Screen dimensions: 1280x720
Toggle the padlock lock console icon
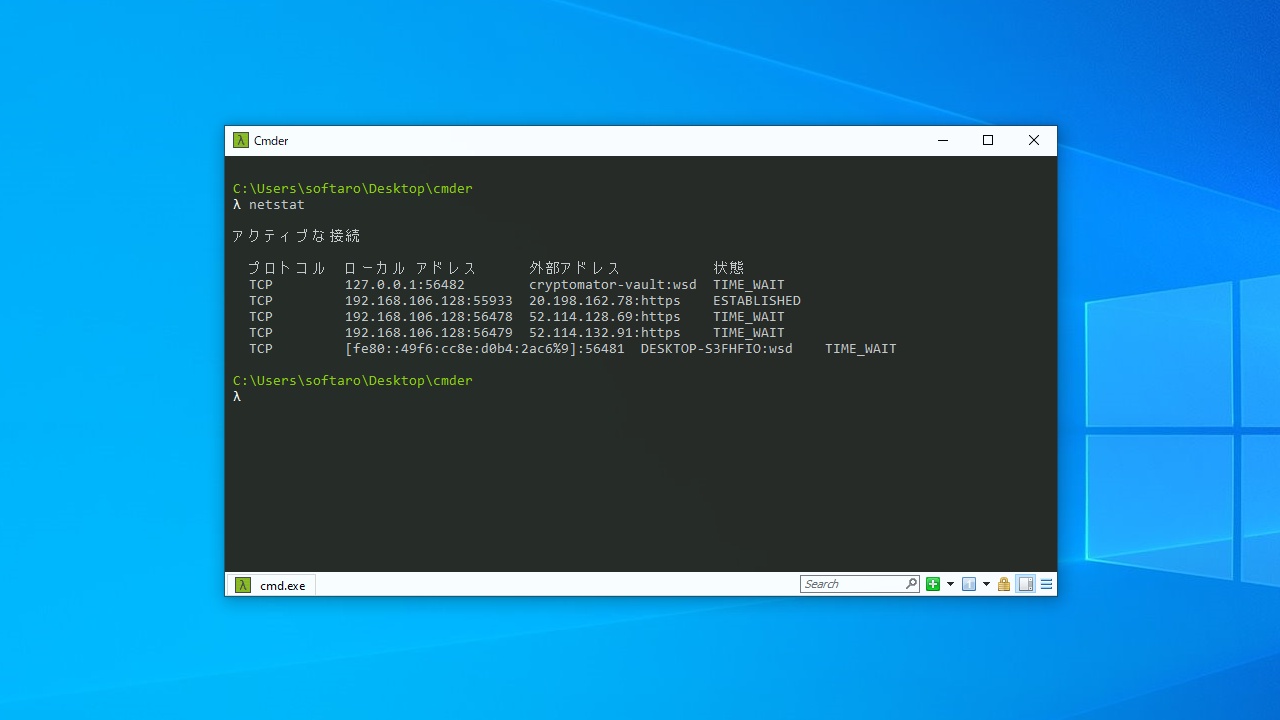[1004, 584]
